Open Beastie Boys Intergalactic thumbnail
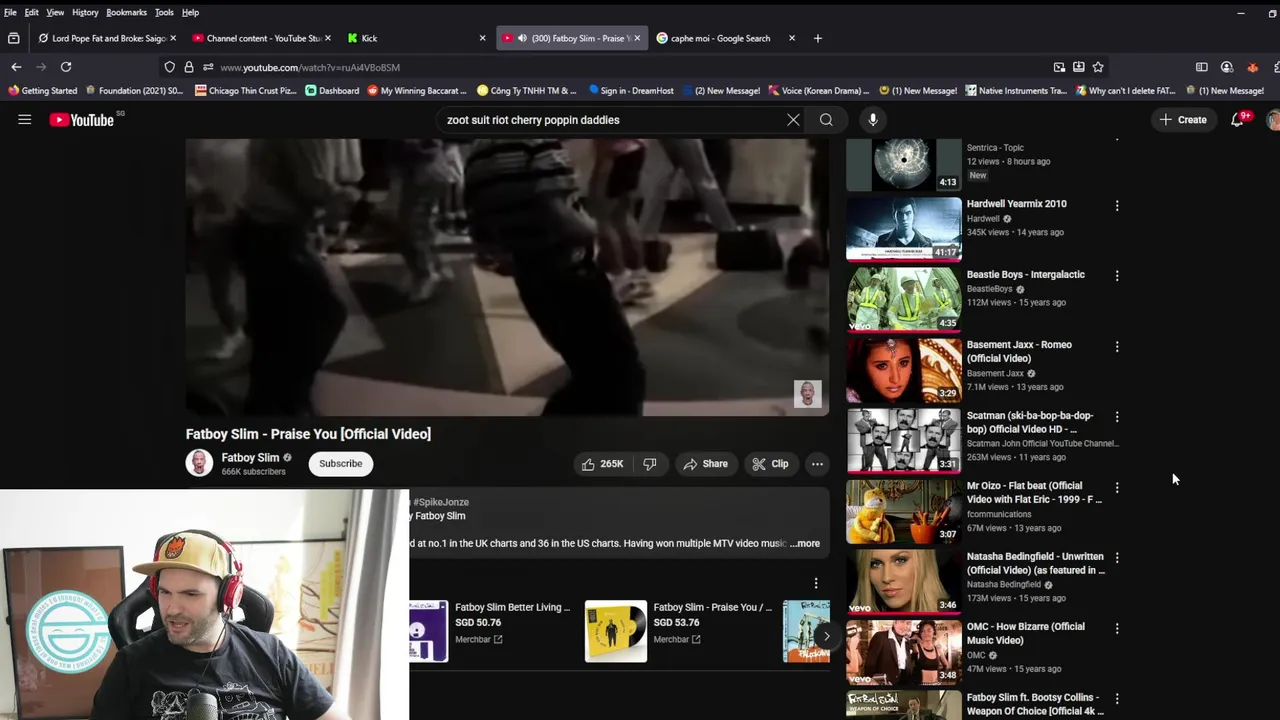 (904, 299)
